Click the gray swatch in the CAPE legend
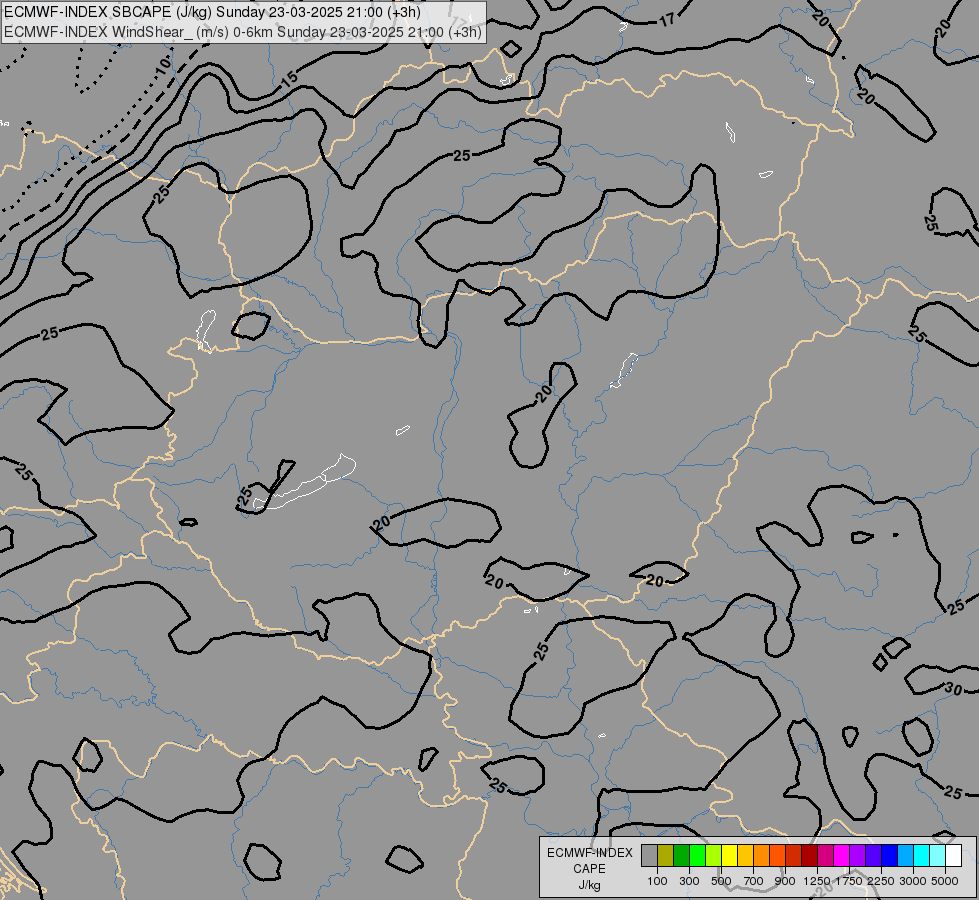 pos(649,856)
